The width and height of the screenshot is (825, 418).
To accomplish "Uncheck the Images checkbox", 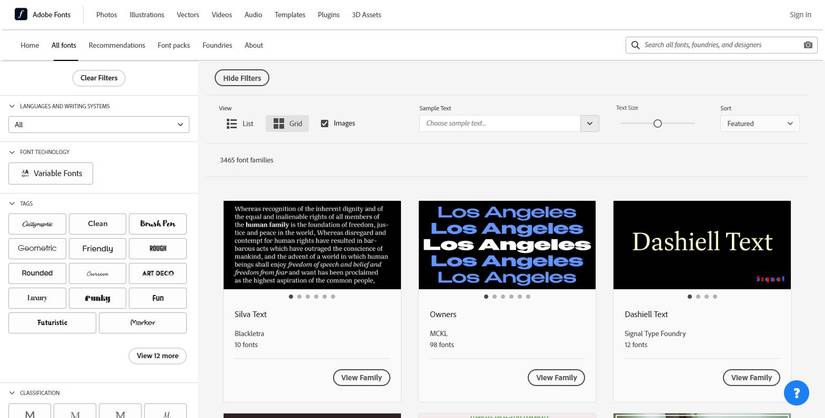I will 325,124.
